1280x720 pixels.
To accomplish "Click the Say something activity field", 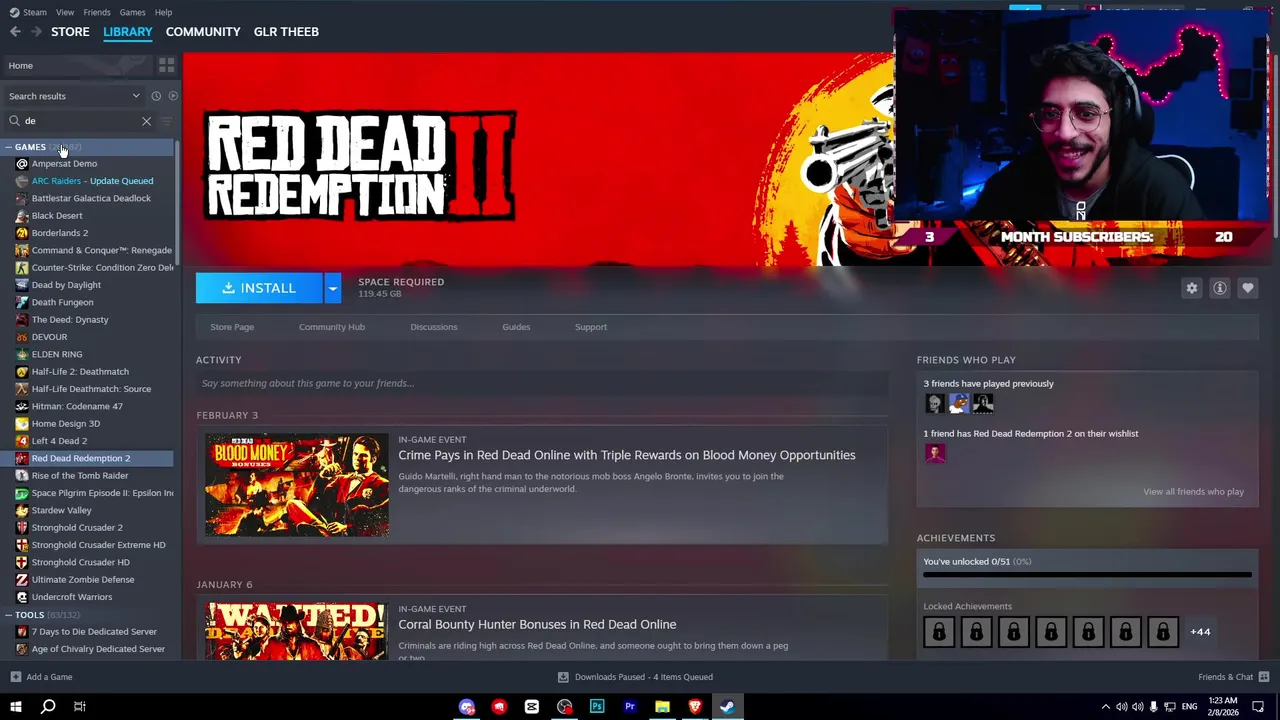I will [x=541, y=383].
